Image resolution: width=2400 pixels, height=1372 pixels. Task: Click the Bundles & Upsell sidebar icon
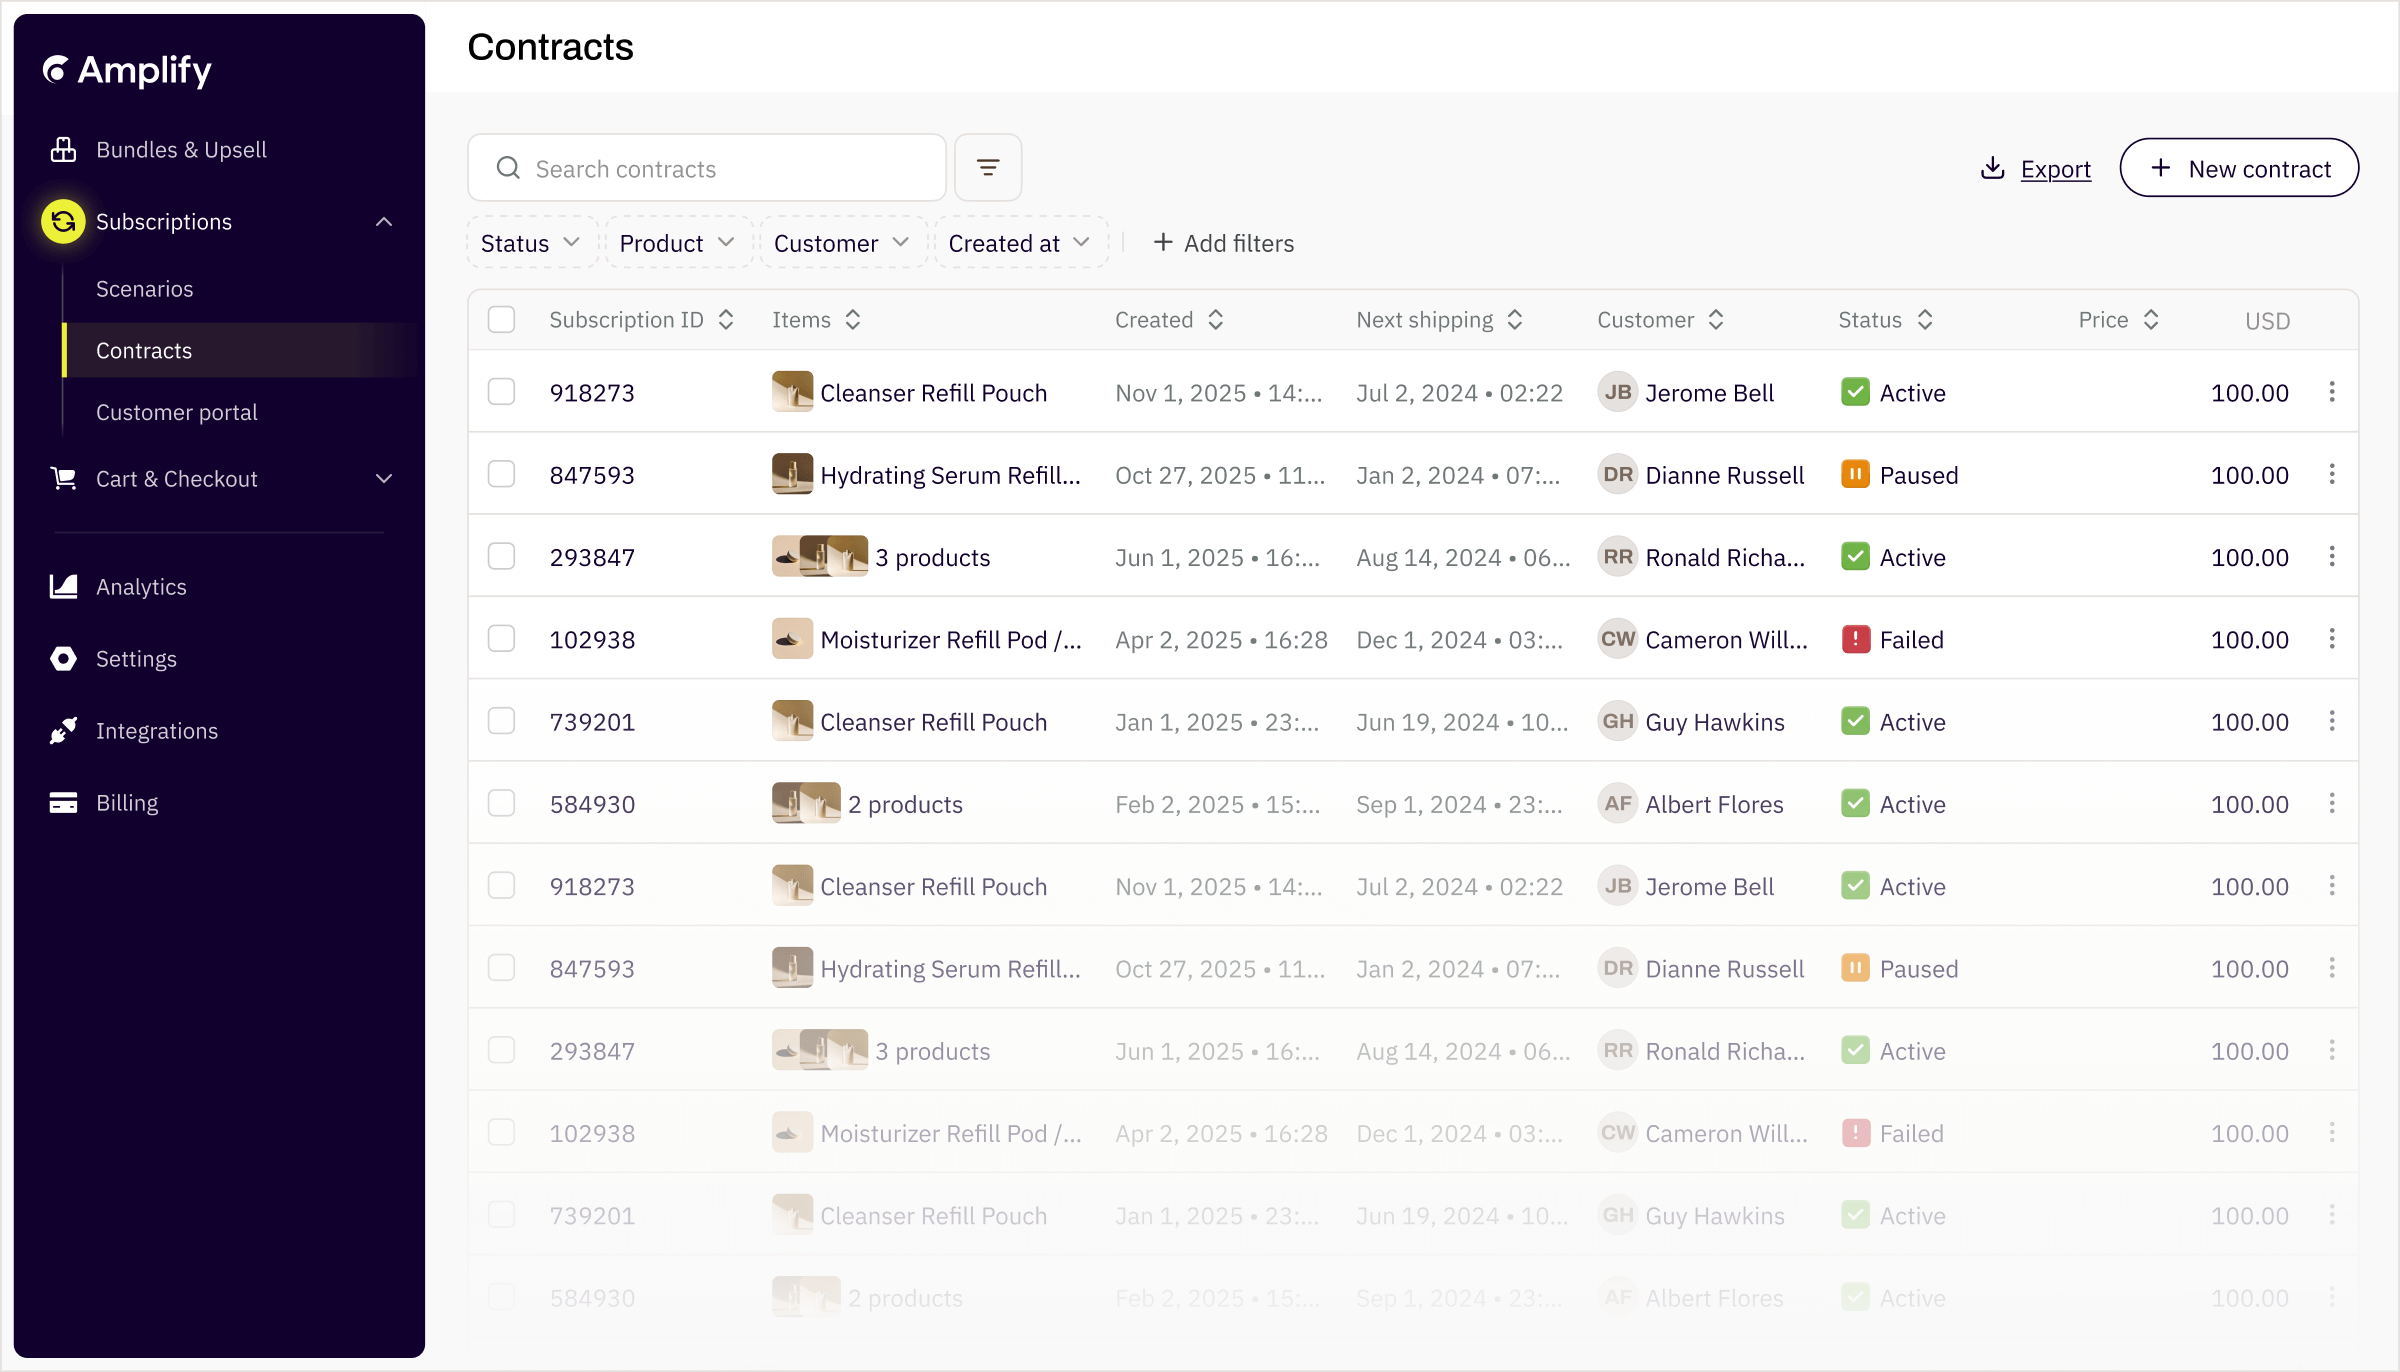click(63, 149)
